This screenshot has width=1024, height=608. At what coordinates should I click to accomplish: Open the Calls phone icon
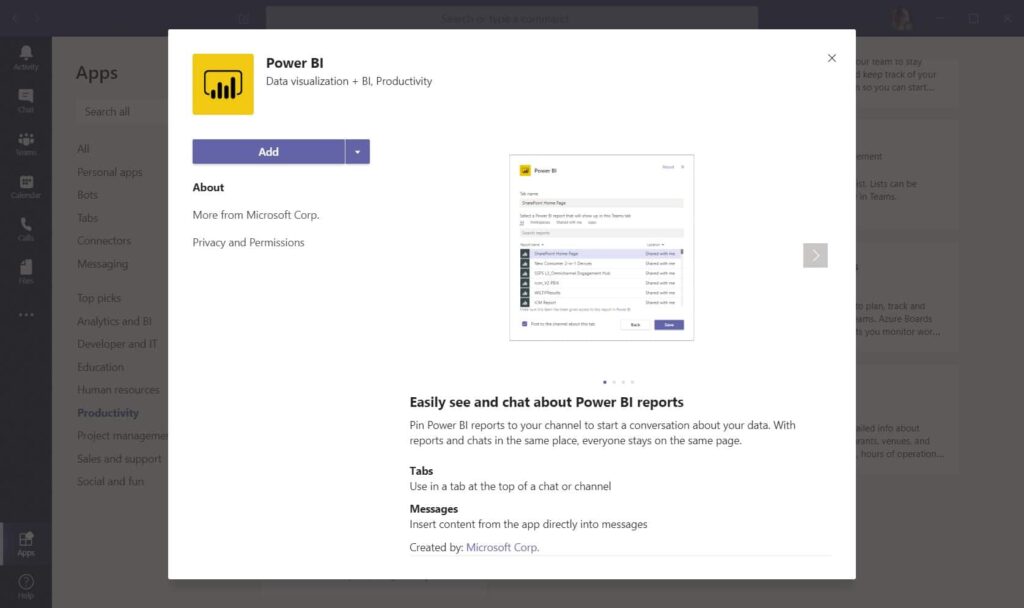[x=25, y=229]
